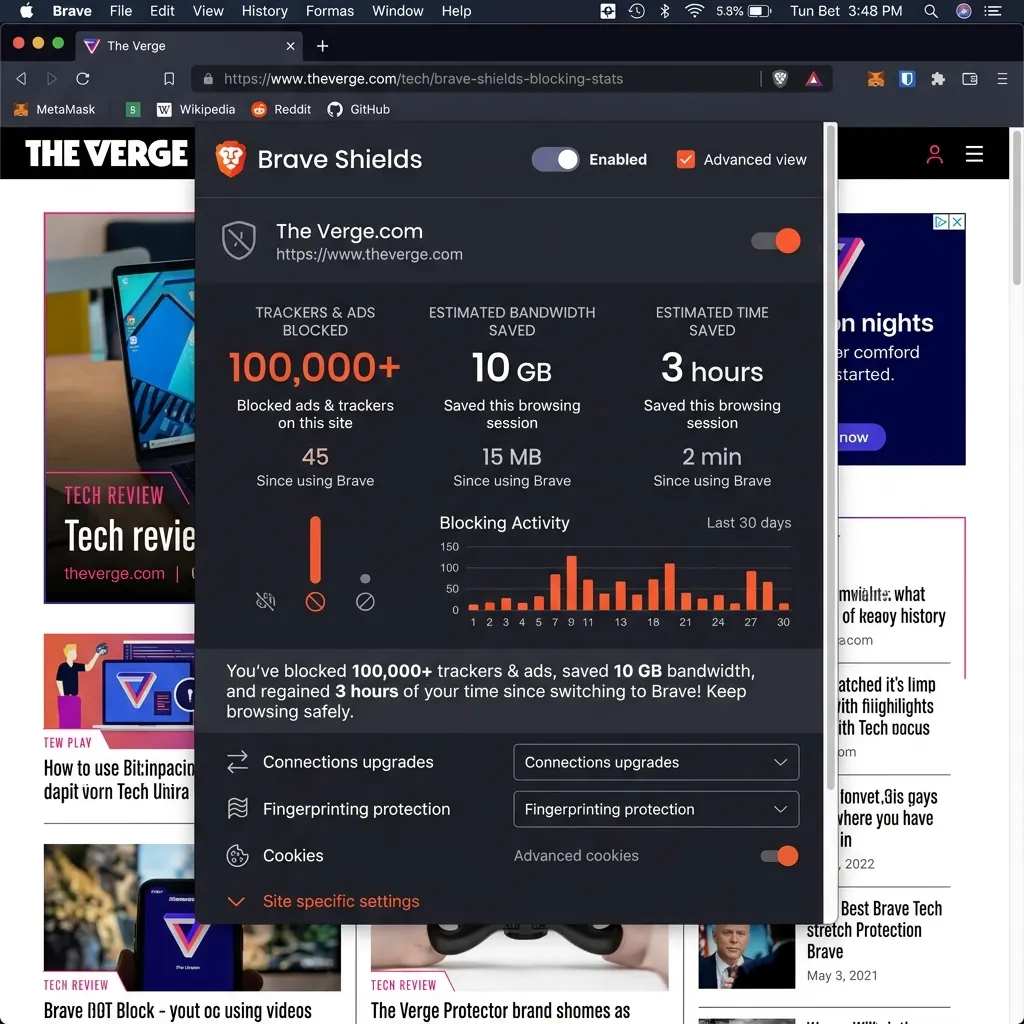The width and height of the screenshot is (1024, 1024).
Task: Select the gray slashed circle icon
Action: pos(365,601)
